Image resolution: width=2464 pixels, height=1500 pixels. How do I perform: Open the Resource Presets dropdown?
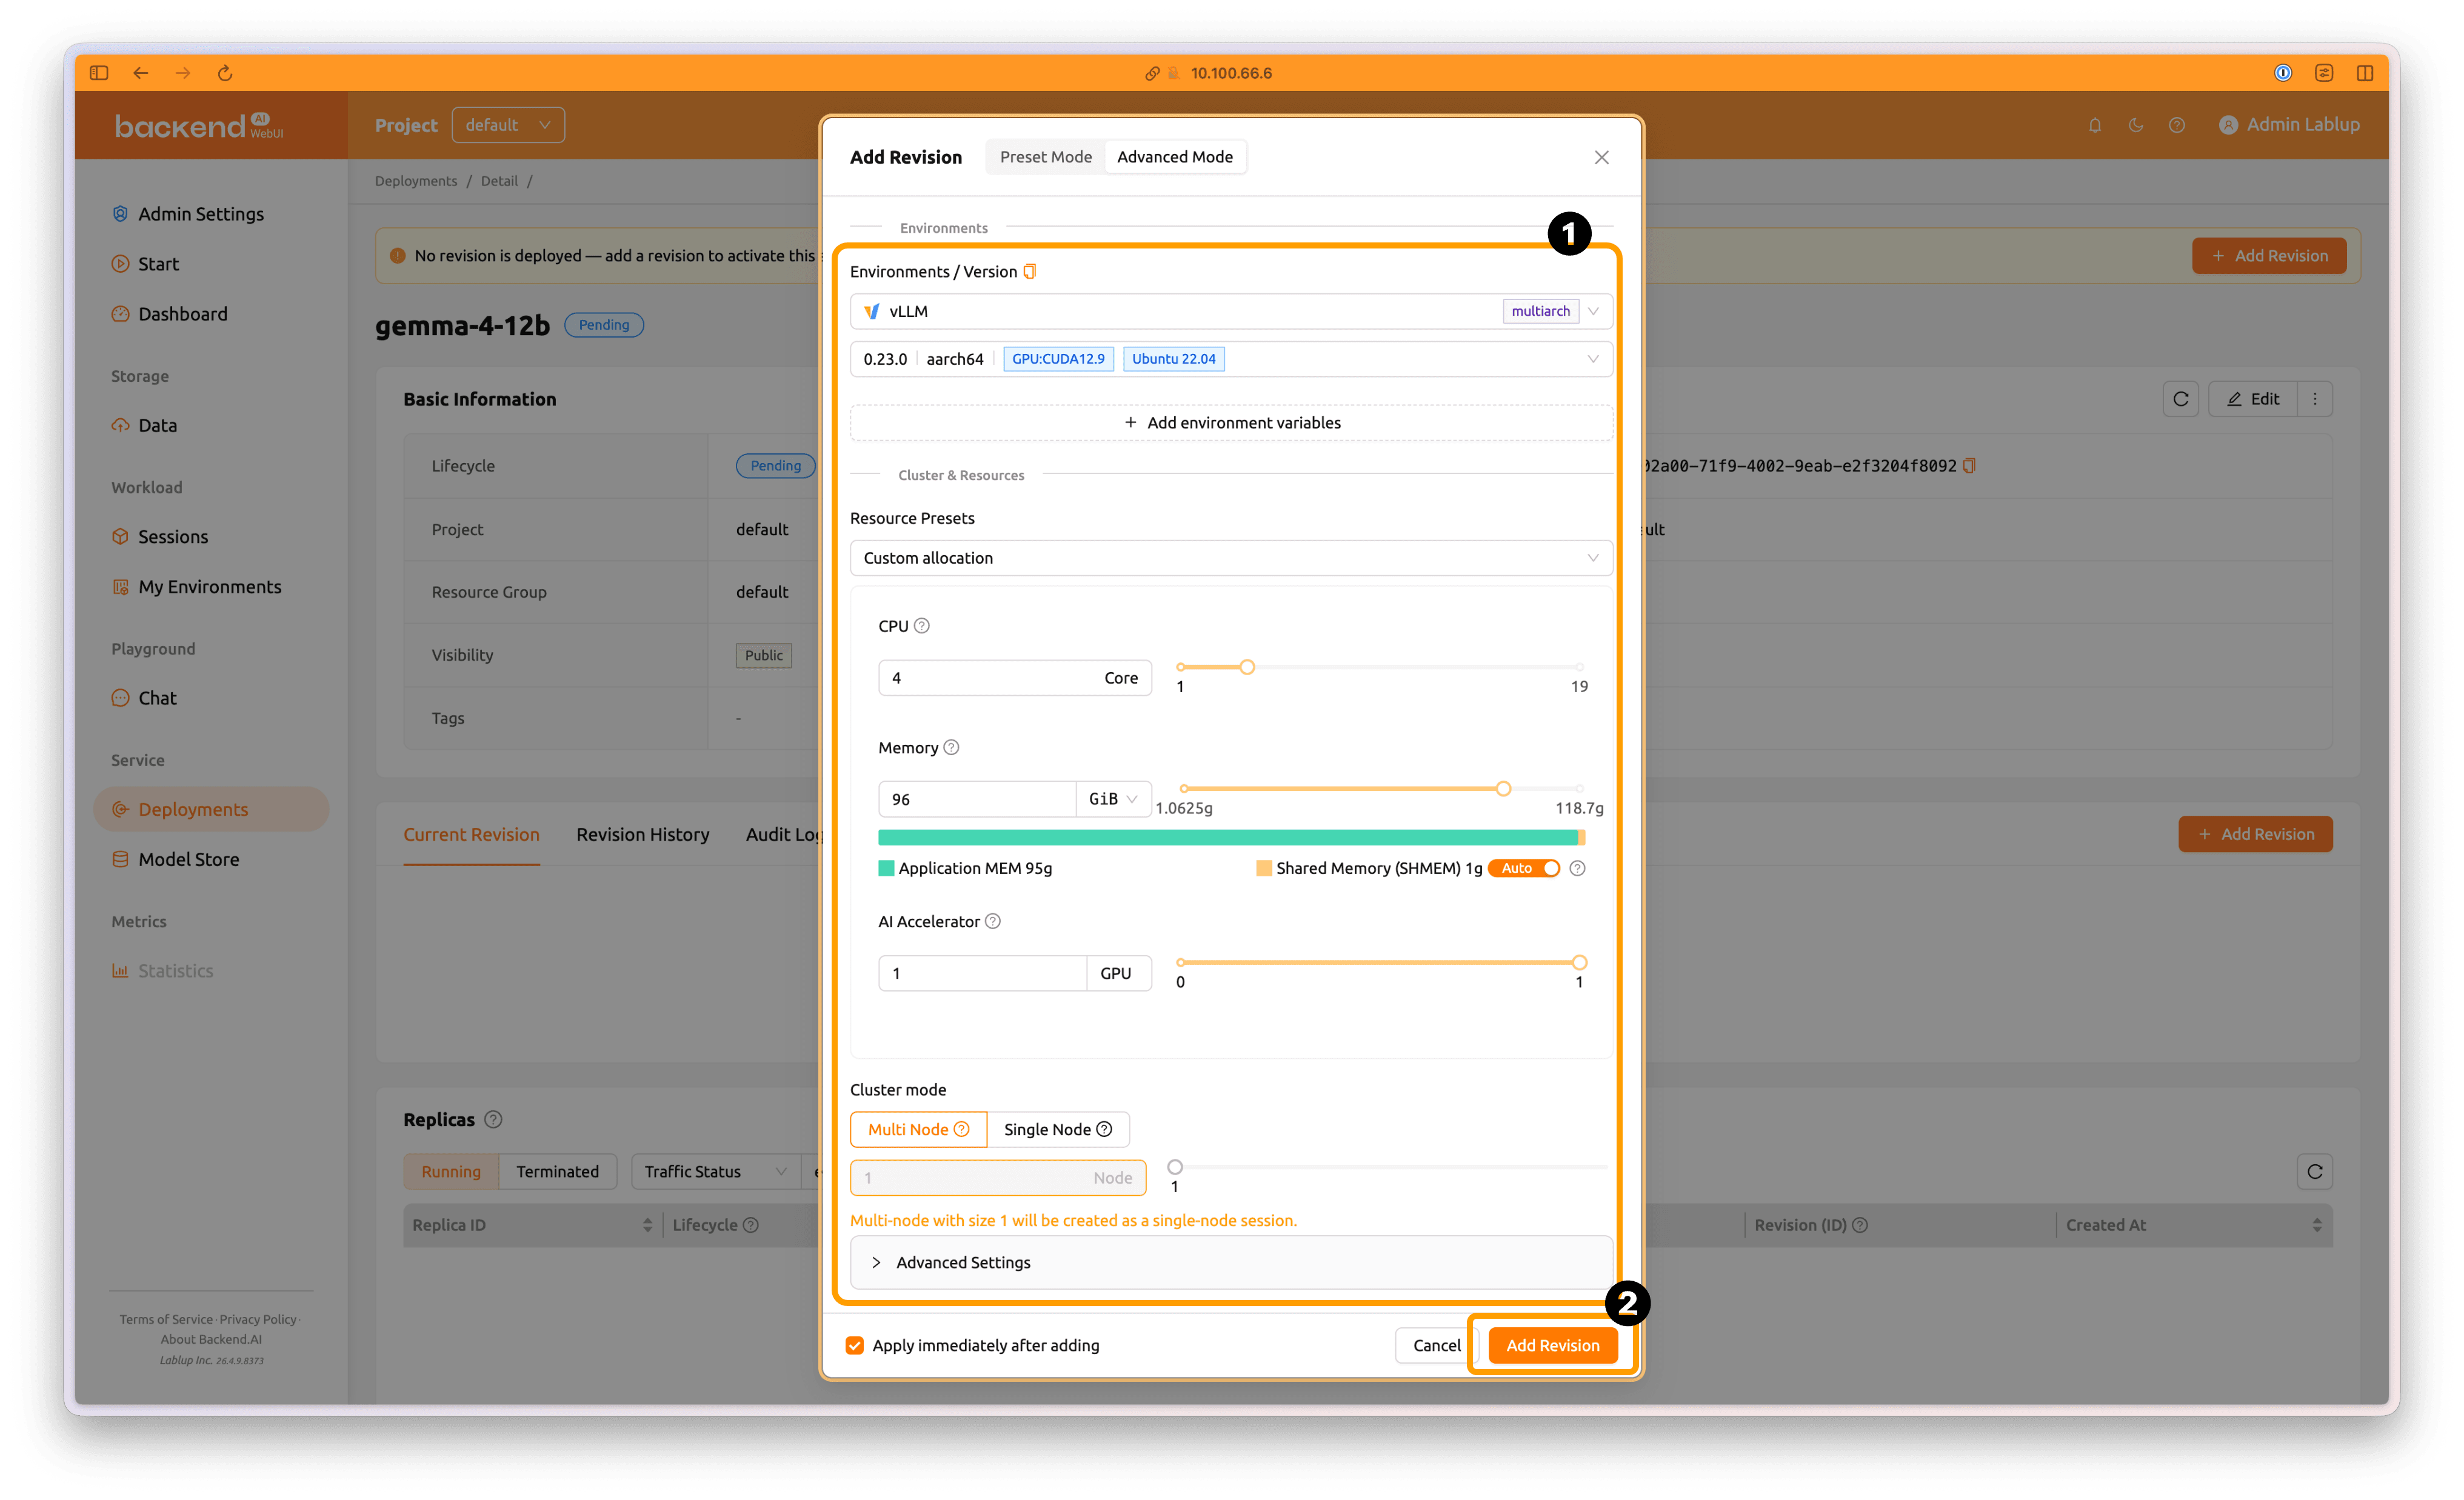click(1231, 558)
